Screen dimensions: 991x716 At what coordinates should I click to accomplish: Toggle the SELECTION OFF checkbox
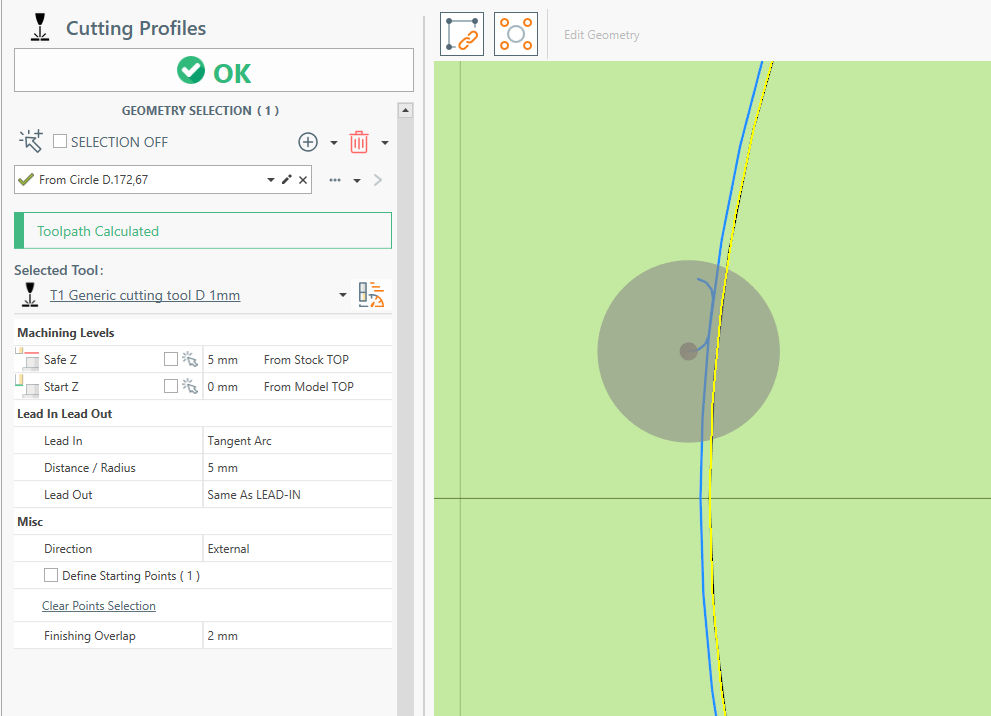60,142
